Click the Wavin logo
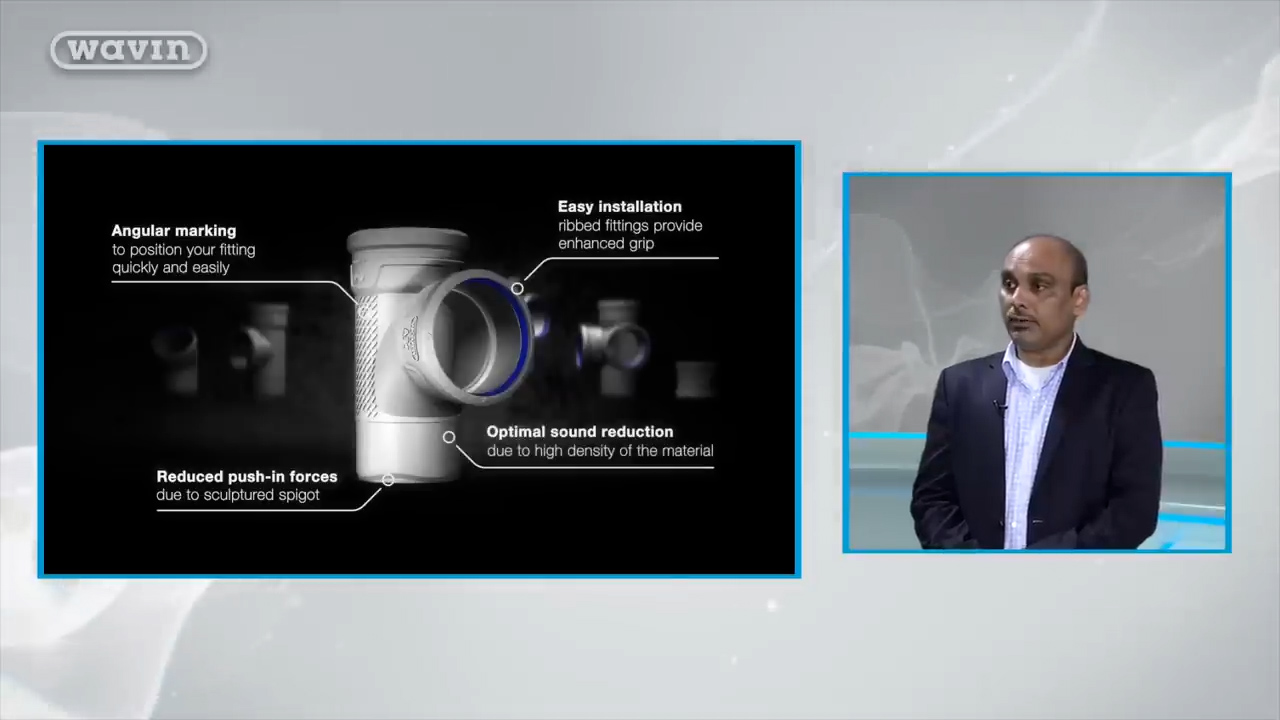Image resolution: width=1280 pixels, height=720 pixels. 128,50
